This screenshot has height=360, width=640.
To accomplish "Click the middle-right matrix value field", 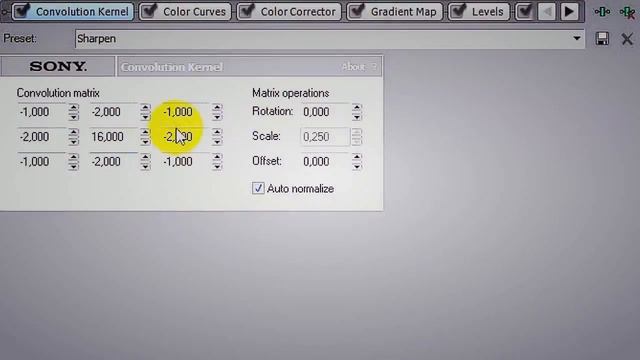I will click(x=185, y=137).
